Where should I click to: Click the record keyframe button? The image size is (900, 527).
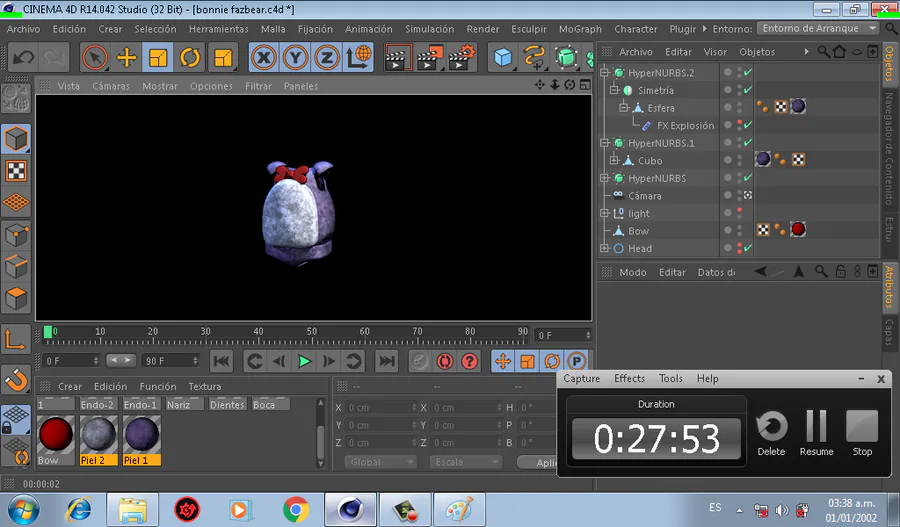click(420, 361)
